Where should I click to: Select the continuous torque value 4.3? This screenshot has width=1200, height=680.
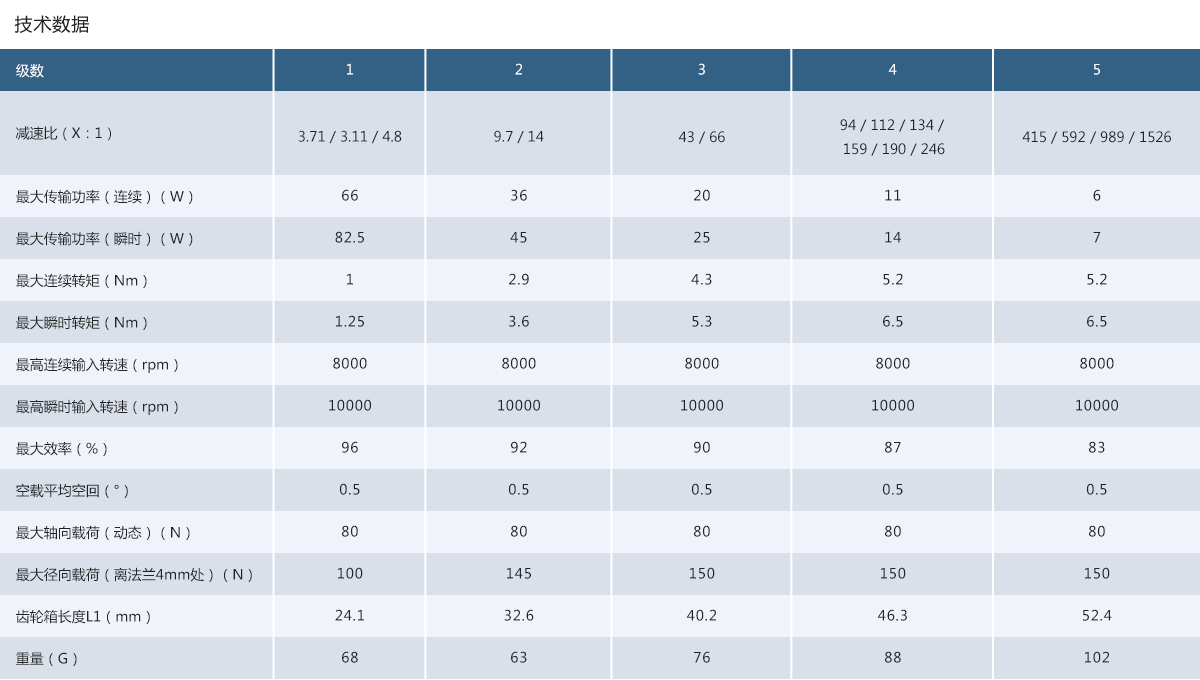pos(701,280)
